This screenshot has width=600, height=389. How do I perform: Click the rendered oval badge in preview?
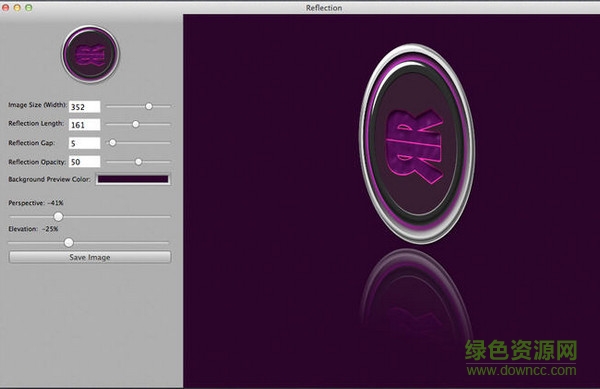click(417, 143)
